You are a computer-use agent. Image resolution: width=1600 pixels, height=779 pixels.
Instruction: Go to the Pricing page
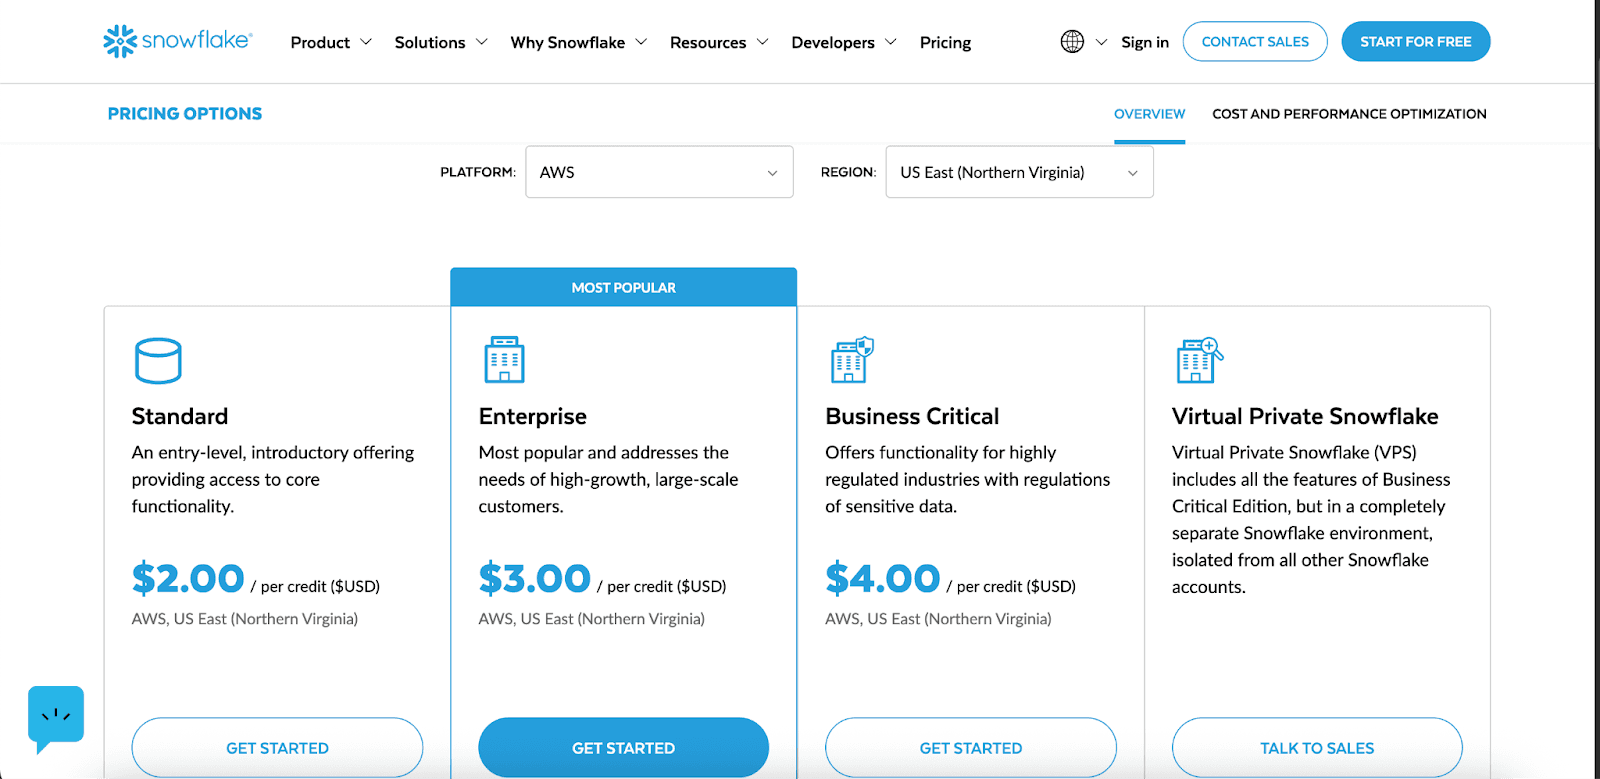coord(945,42)
